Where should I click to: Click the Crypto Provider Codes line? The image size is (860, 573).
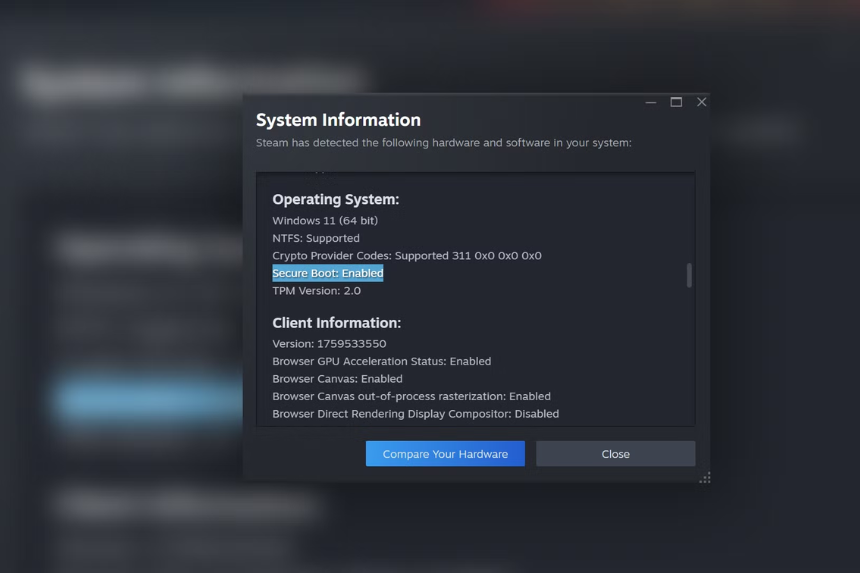(x=406, y=256)
